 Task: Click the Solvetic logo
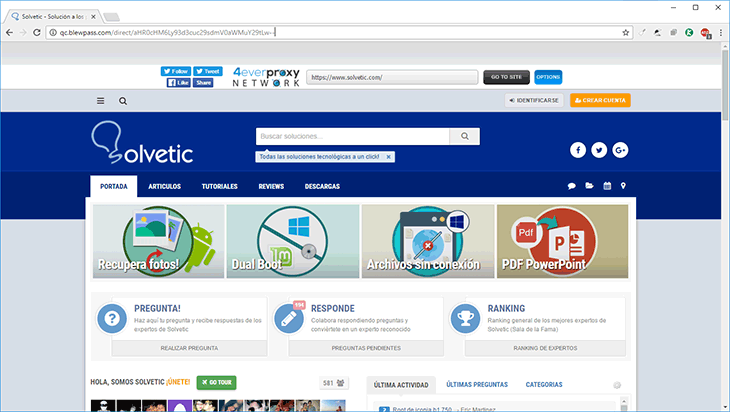(x=142, y=142)
